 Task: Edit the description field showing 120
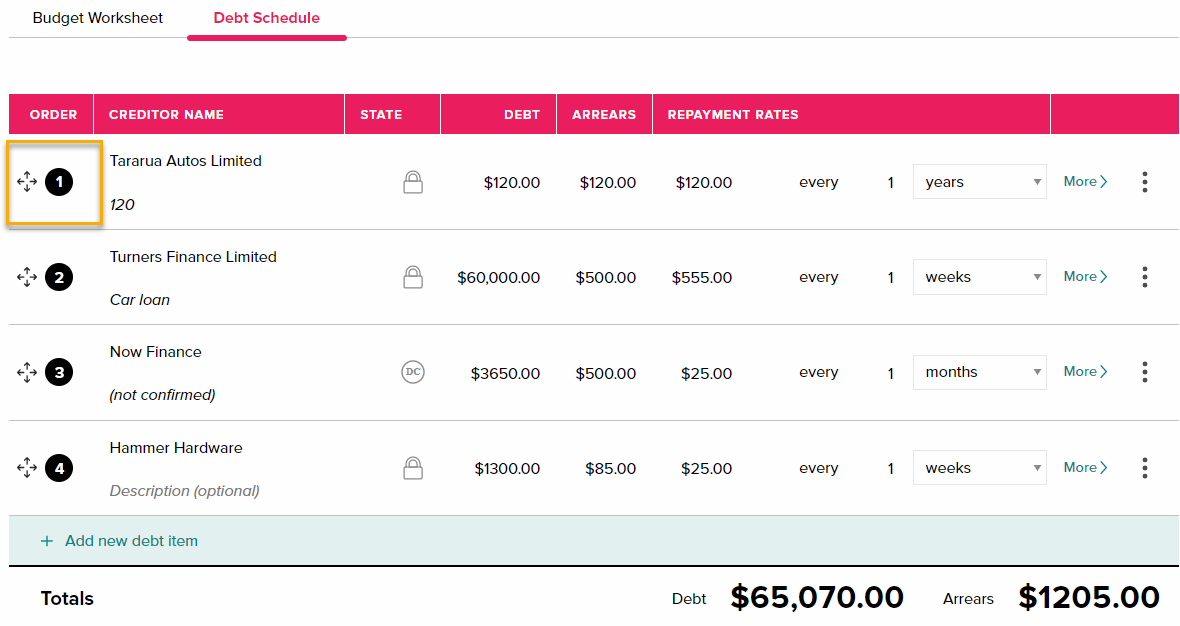122,205
